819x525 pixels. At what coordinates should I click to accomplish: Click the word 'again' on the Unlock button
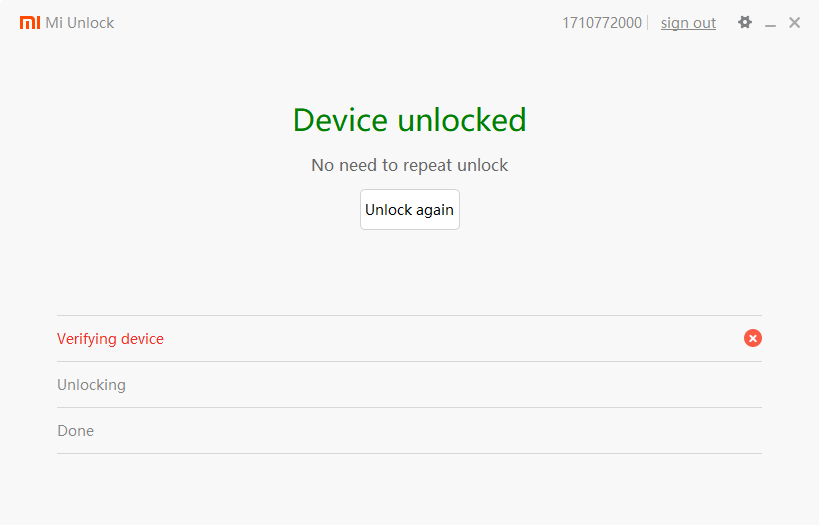[435, 210]
